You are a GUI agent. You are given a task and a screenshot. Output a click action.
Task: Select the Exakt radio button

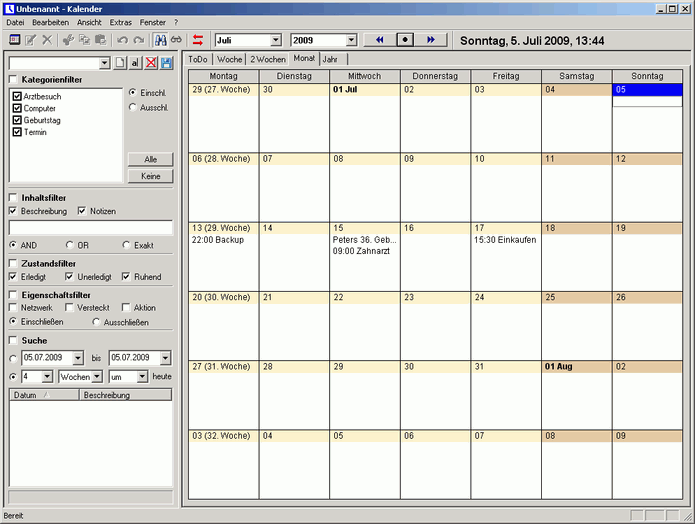(126, 245)
